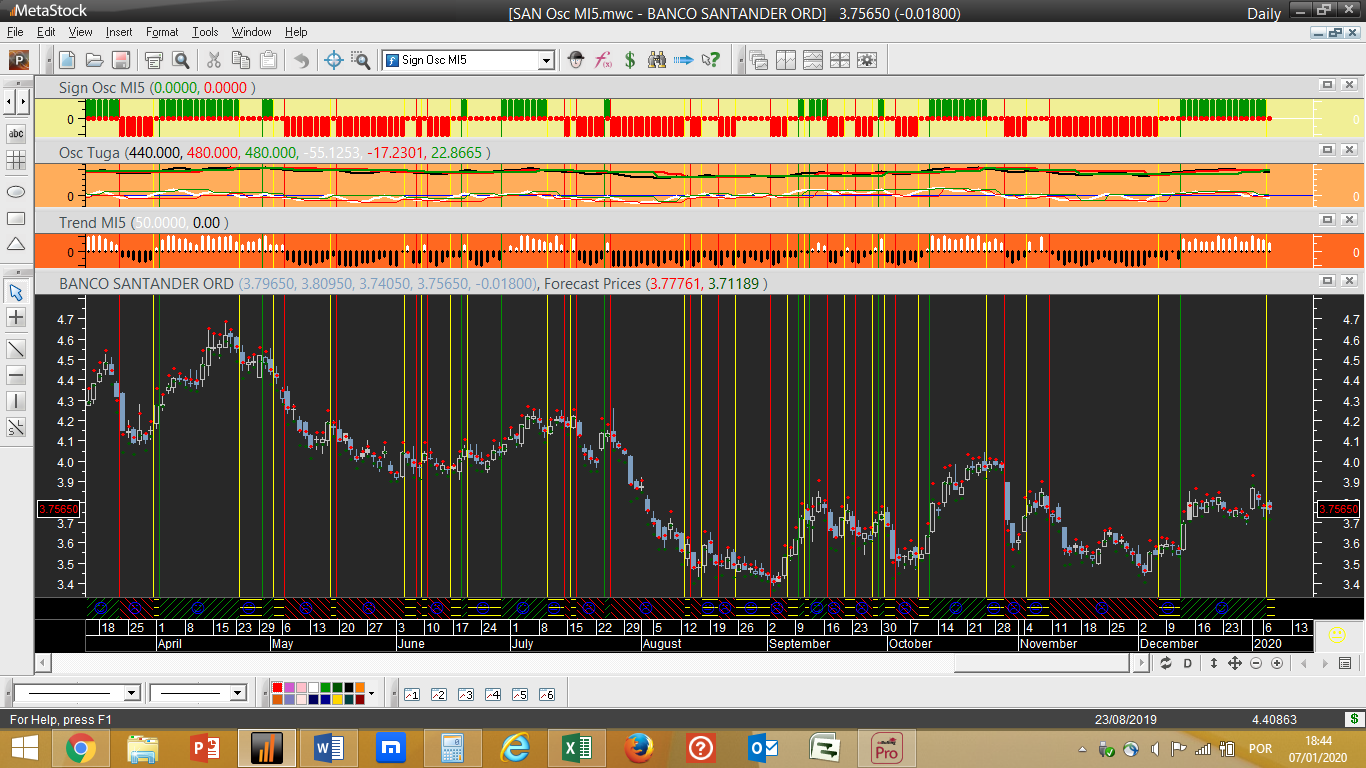Open the Format menu
Viewport: 1366px width, 768px height.
pyautogui.click(x=162, y=32)
